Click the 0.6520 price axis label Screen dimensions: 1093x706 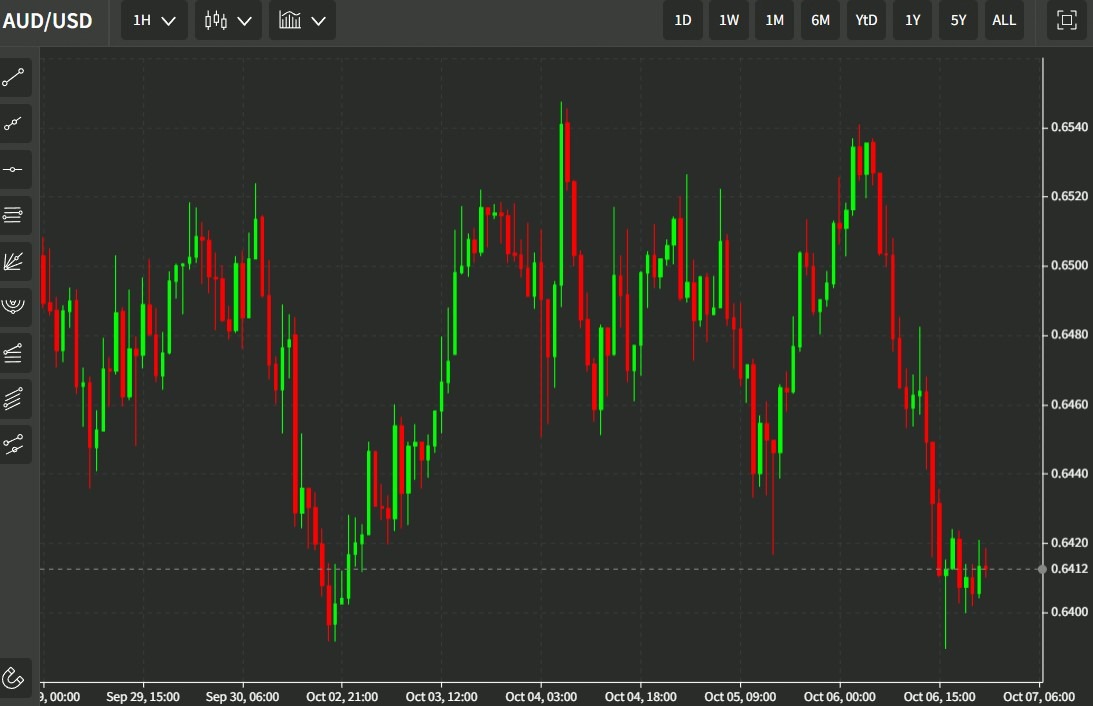[x=1069, y=196]
